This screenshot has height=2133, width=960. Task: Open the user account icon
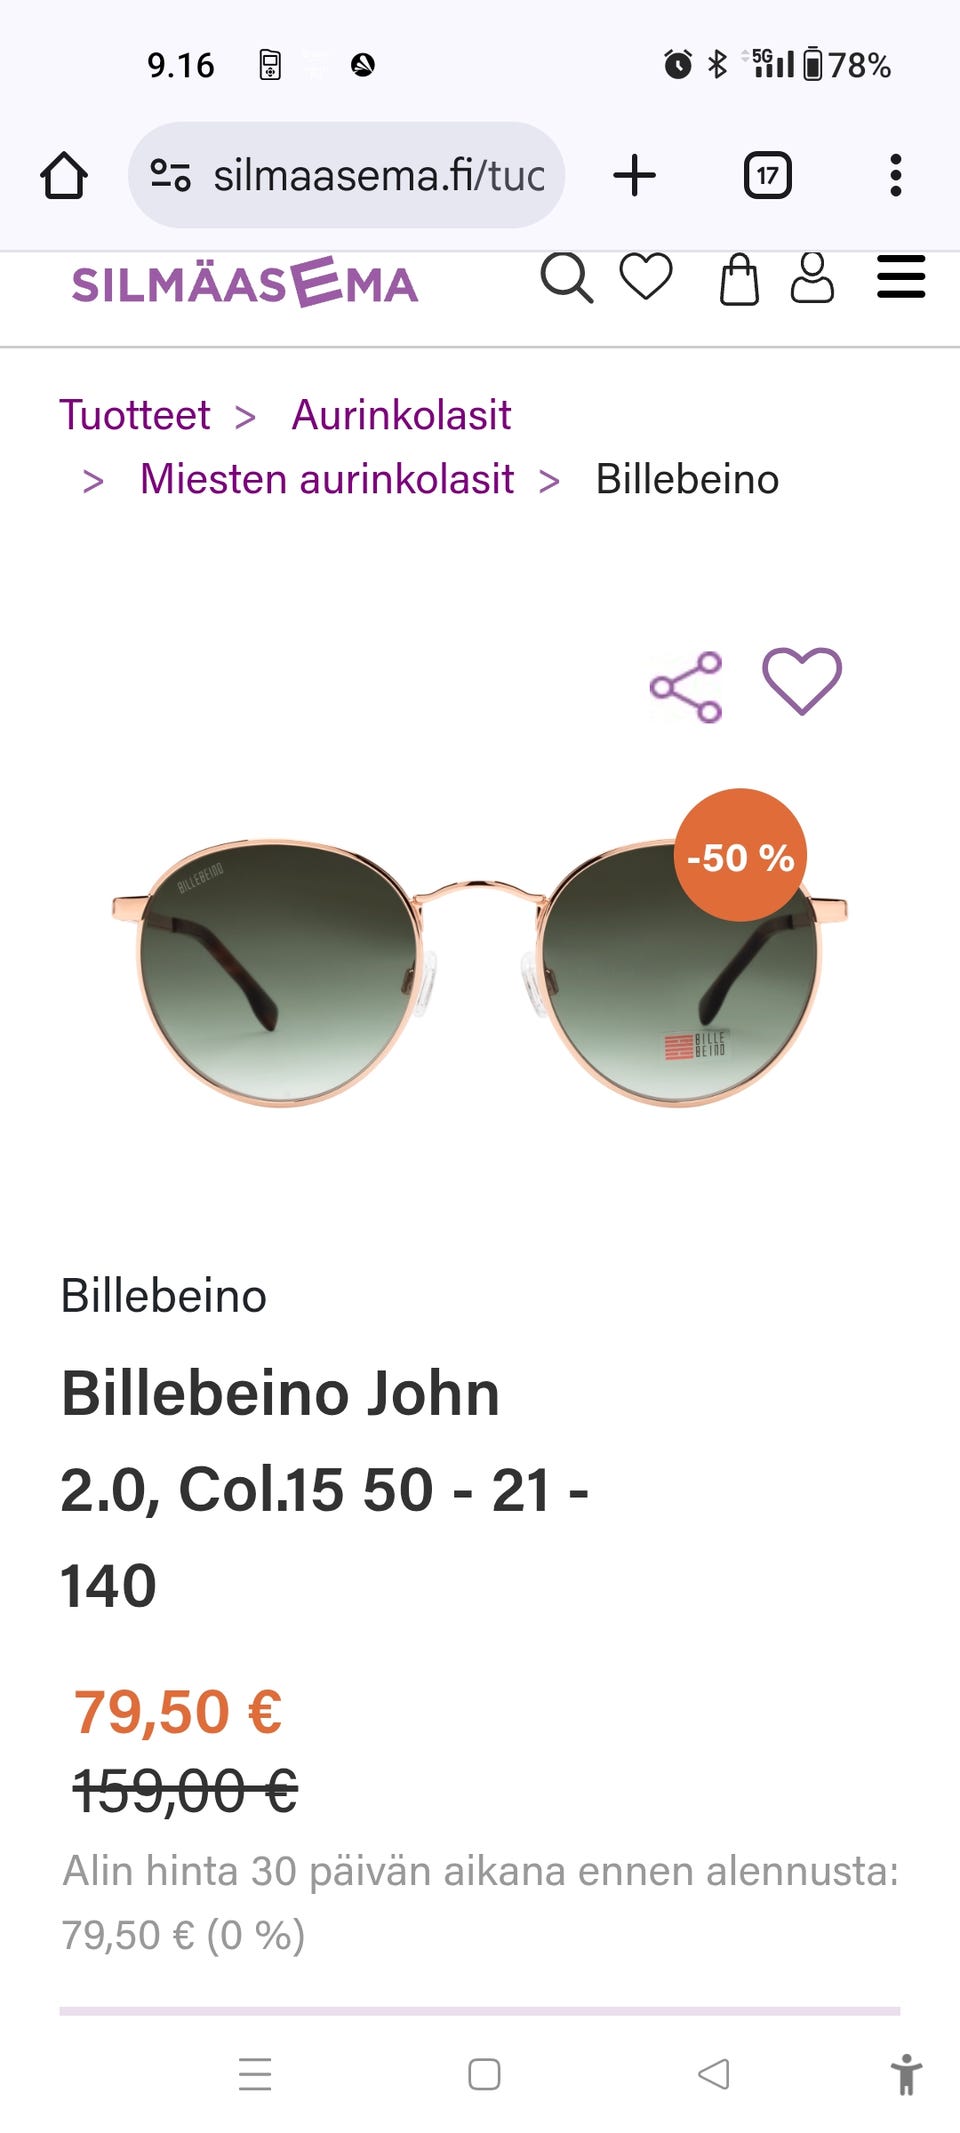click(812, 278)
